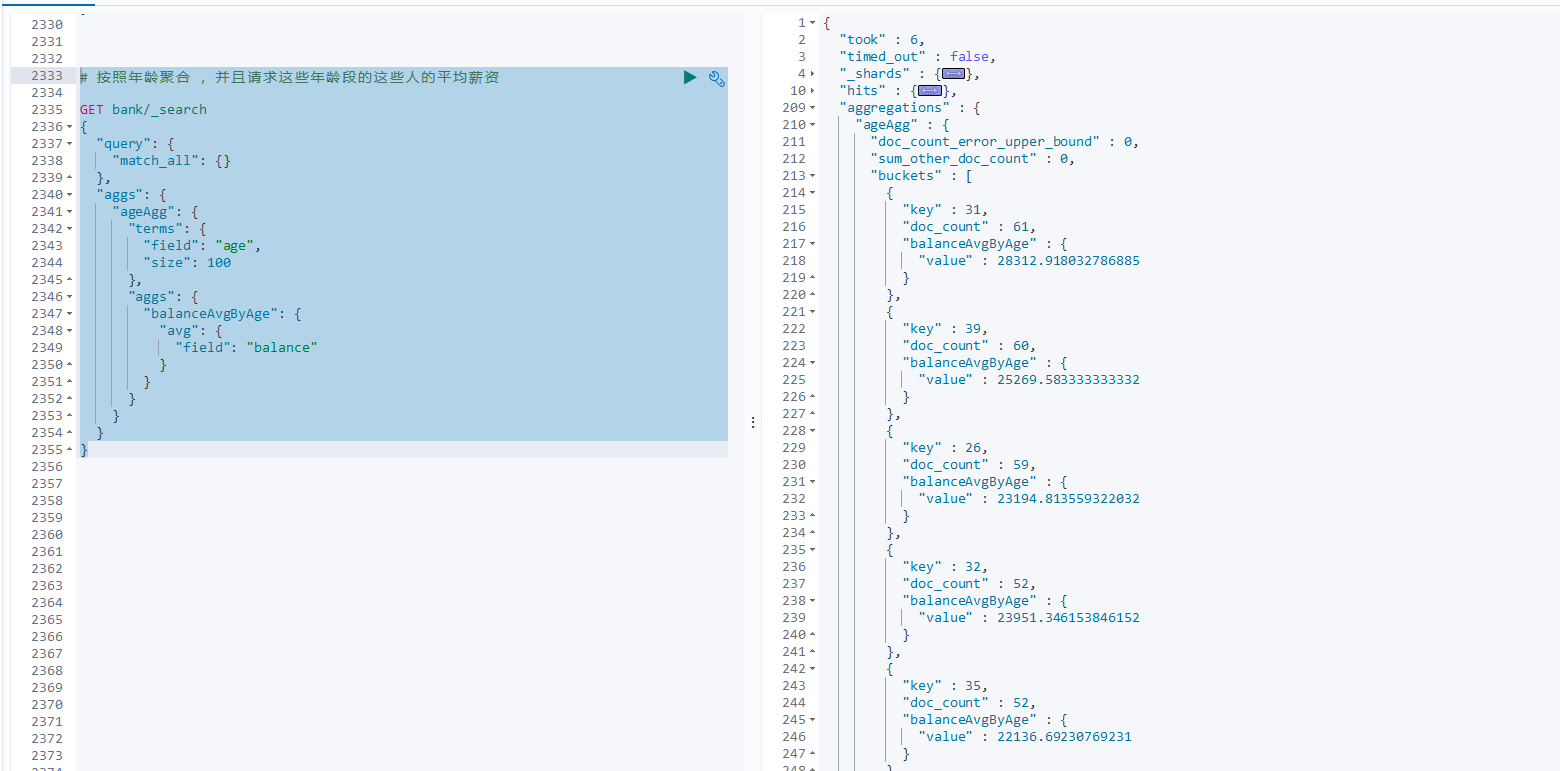Fold the "buckets" array at line 213
This screenshot has width=1560, height=771.
[x=813, y=176]
